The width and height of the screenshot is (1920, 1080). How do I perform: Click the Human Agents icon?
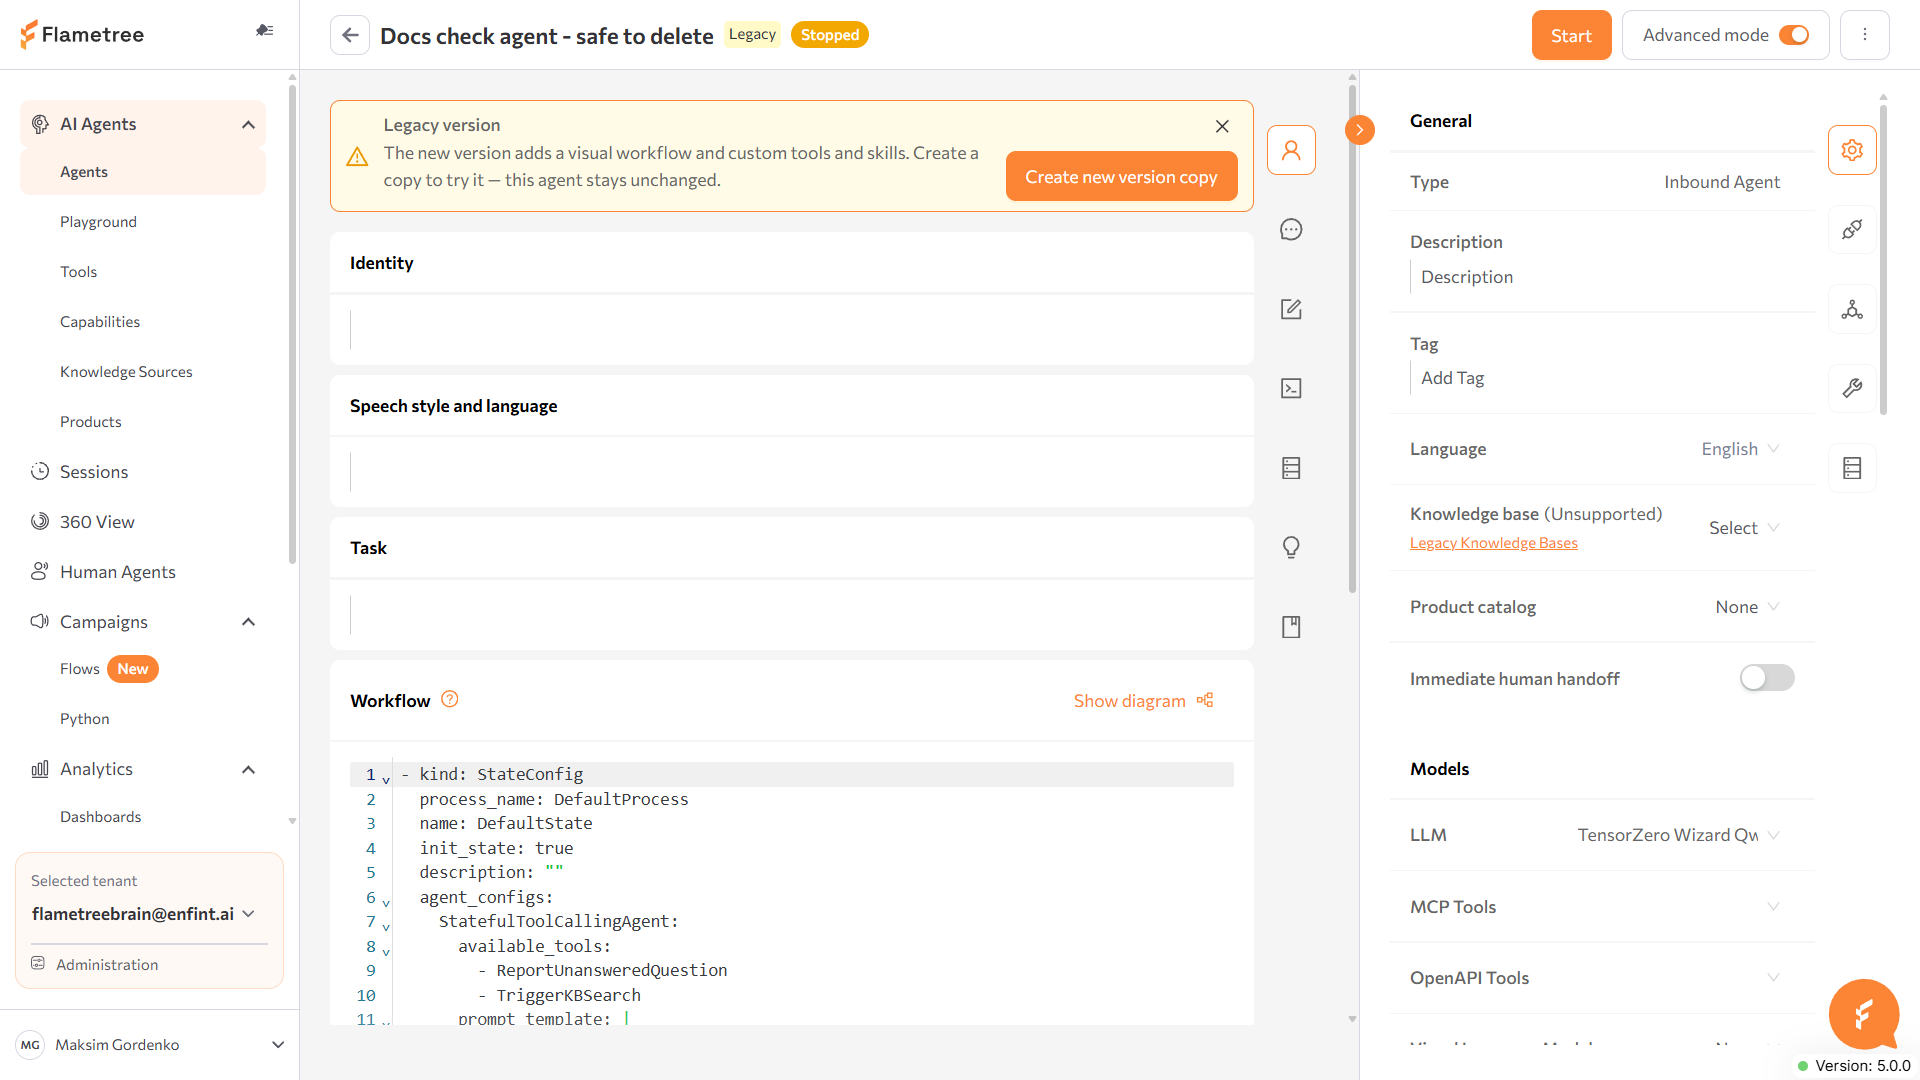40,571
